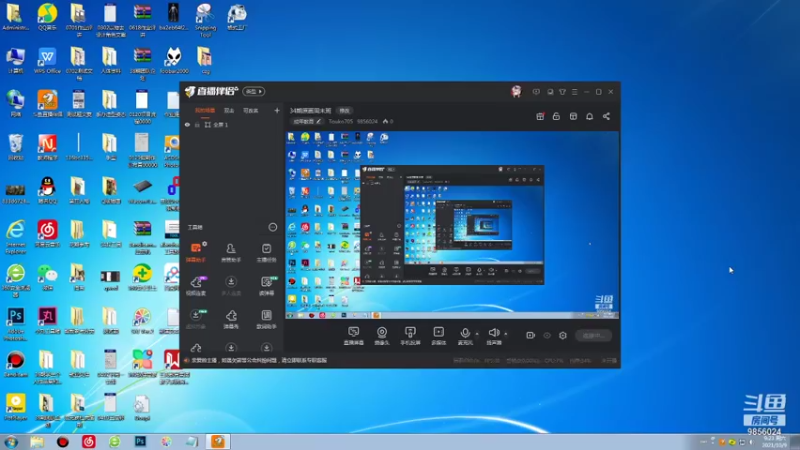The width and height of the screenshot is (800, 450).
Task: Select the 全屏 1 source row
Action: click(x=232, y=124)
